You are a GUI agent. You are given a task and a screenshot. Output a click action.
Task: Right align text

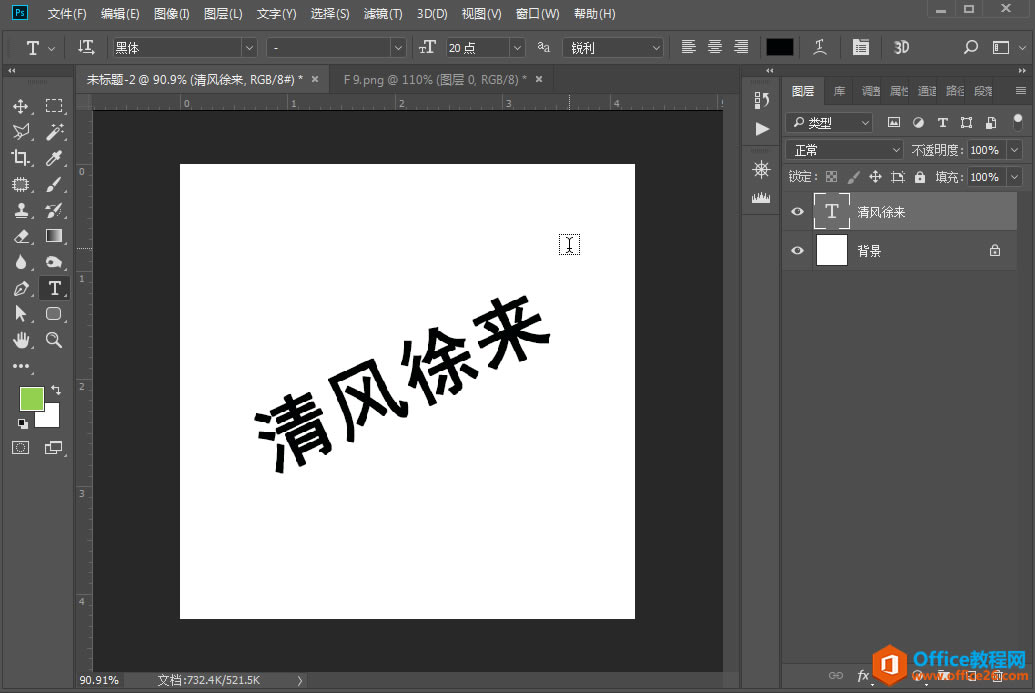[x=741, y=48]
